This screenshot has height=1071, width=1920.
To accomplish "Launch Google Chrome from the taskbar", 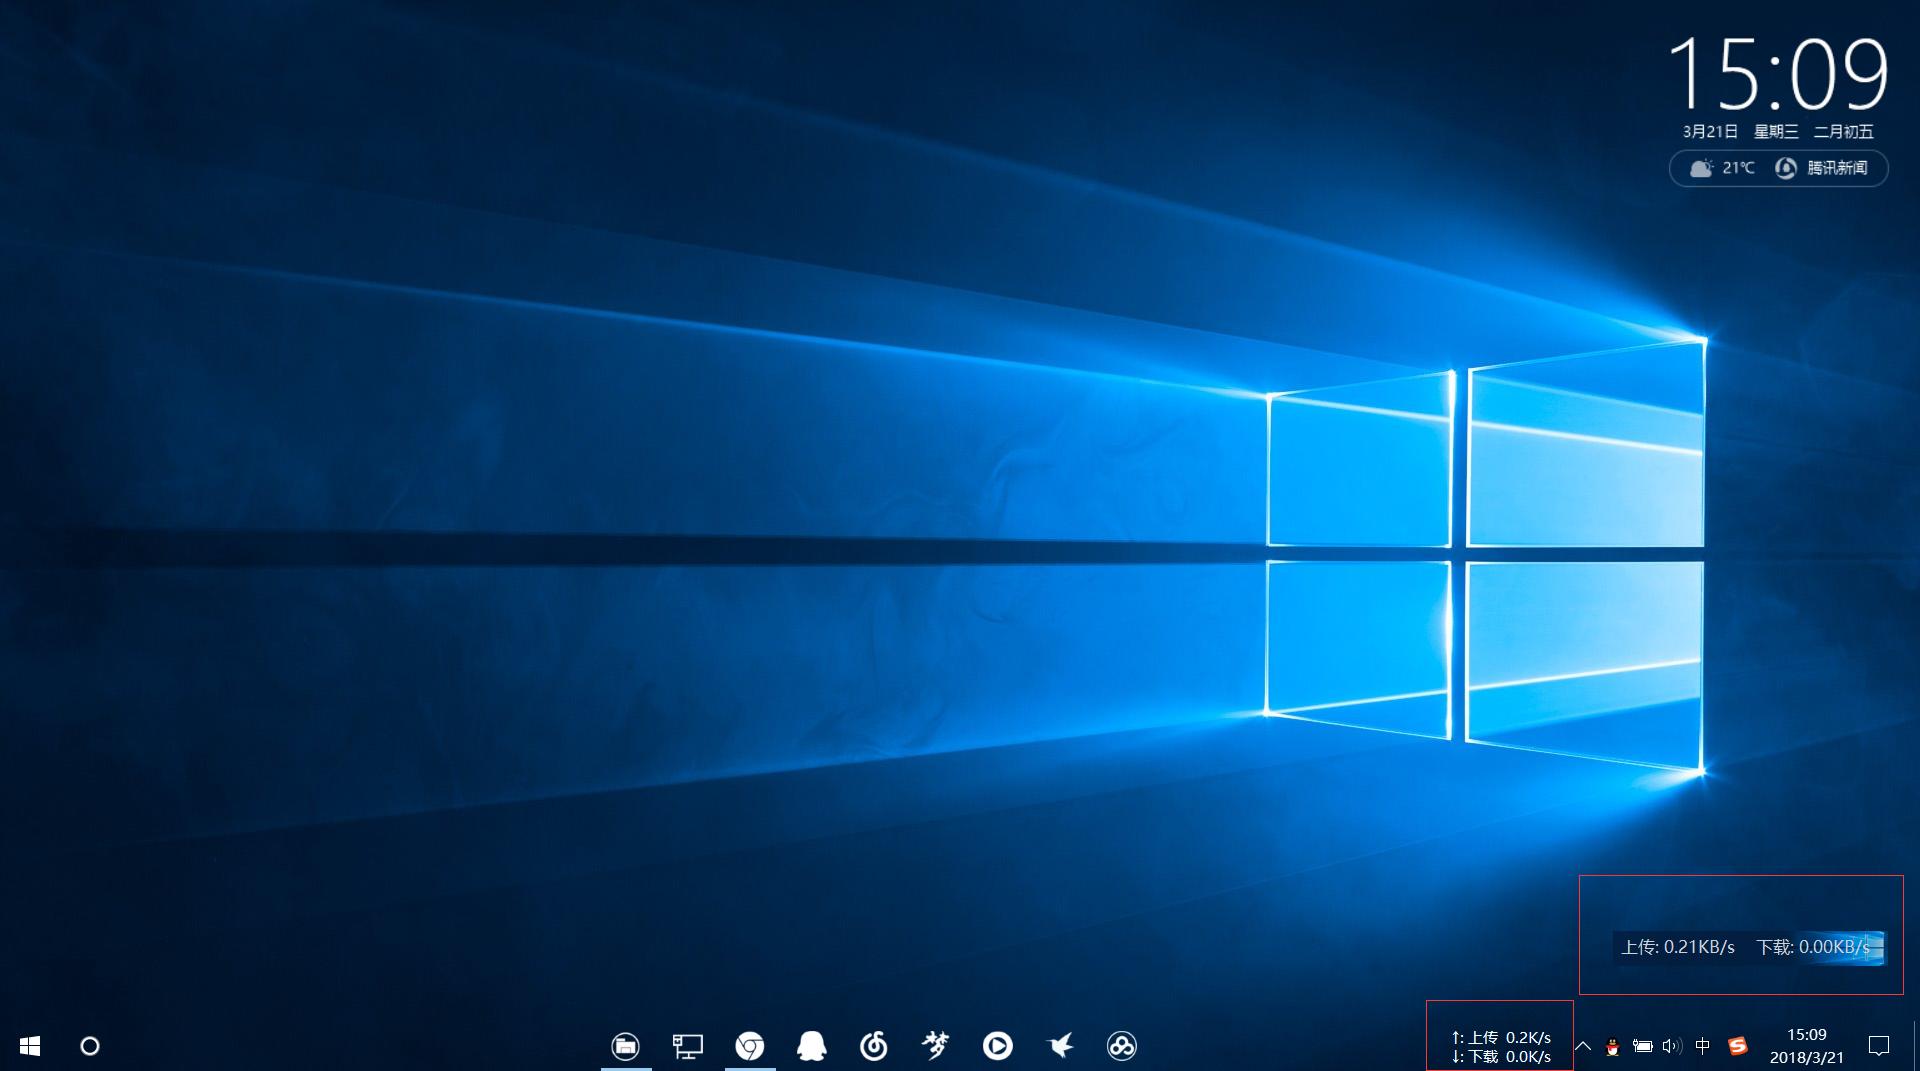I will (750, 1046).
